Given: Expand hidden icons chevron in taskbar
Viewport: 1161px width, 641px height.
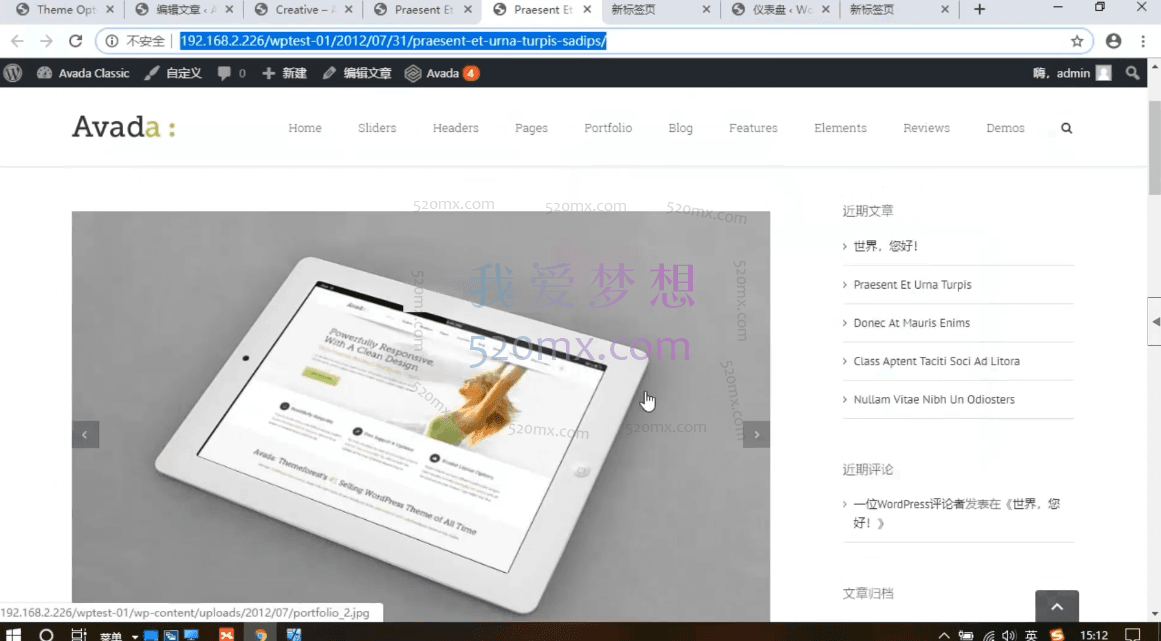Looking at the screenshot, I should (943, 634).
